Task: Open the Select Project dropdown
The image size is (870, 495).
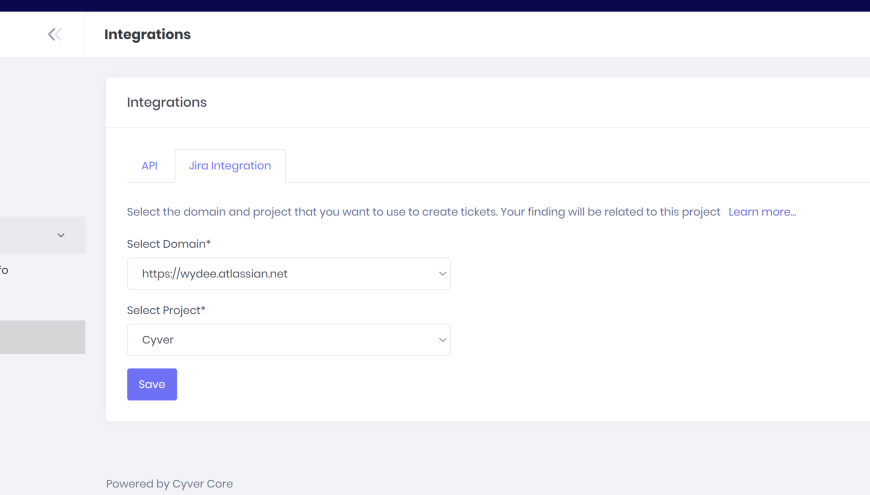Action: coord(288,340)
